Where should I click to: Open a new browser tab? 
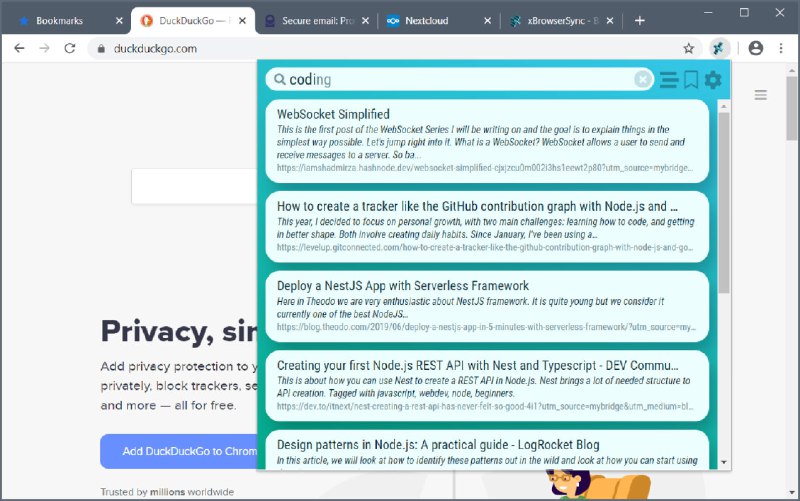pos(640,21)
